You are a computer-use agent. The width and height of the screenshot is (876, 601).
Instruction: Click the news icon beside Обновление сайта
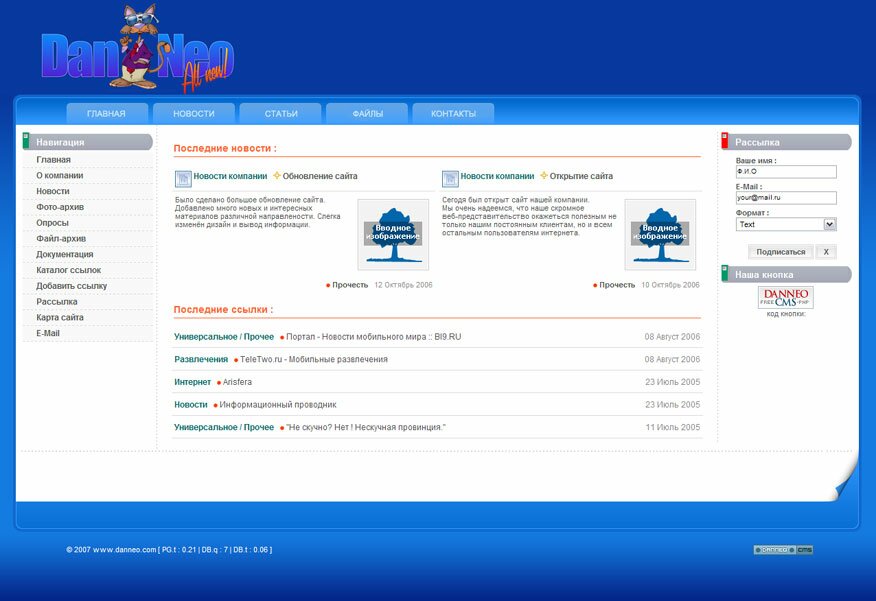point(183,178)
